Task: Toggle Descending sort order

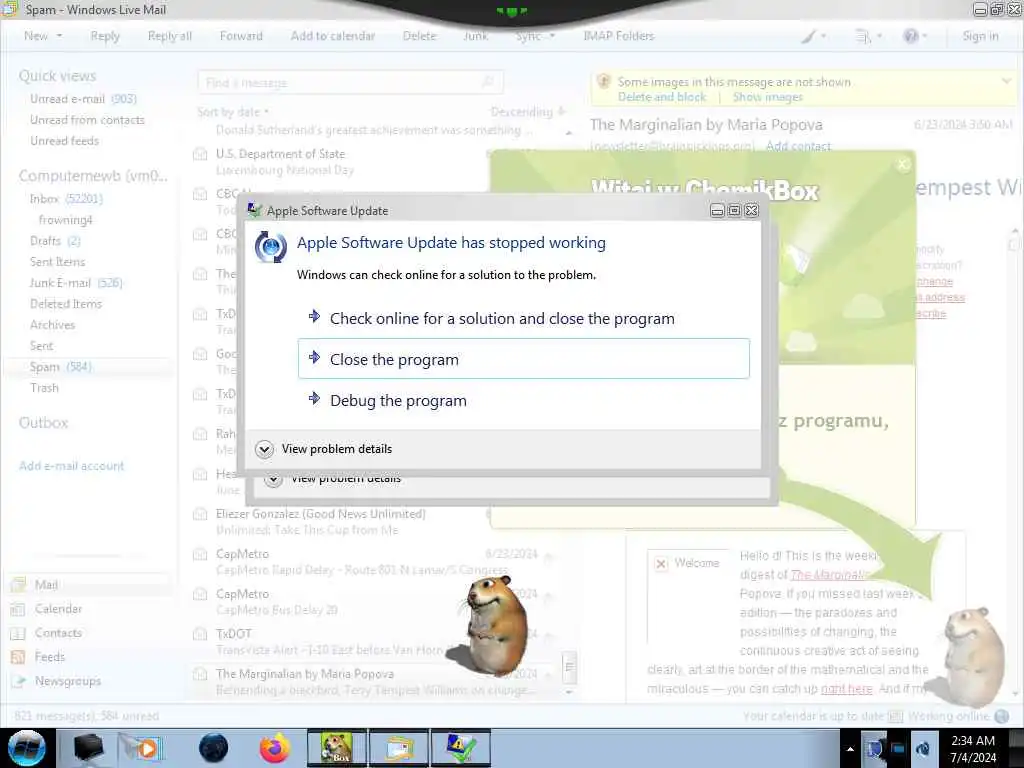Action: pos(528,112)
